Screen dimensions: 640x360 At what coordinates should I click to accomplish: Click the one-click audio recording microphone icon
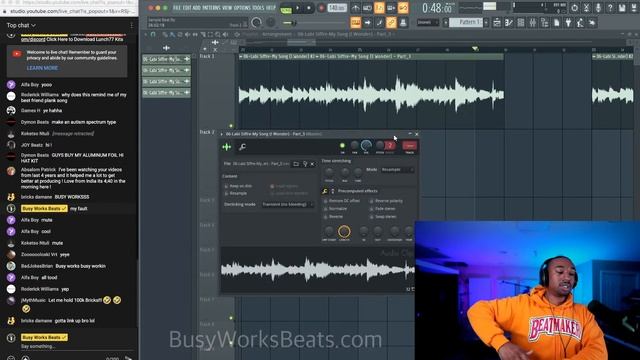coord(598,8)
